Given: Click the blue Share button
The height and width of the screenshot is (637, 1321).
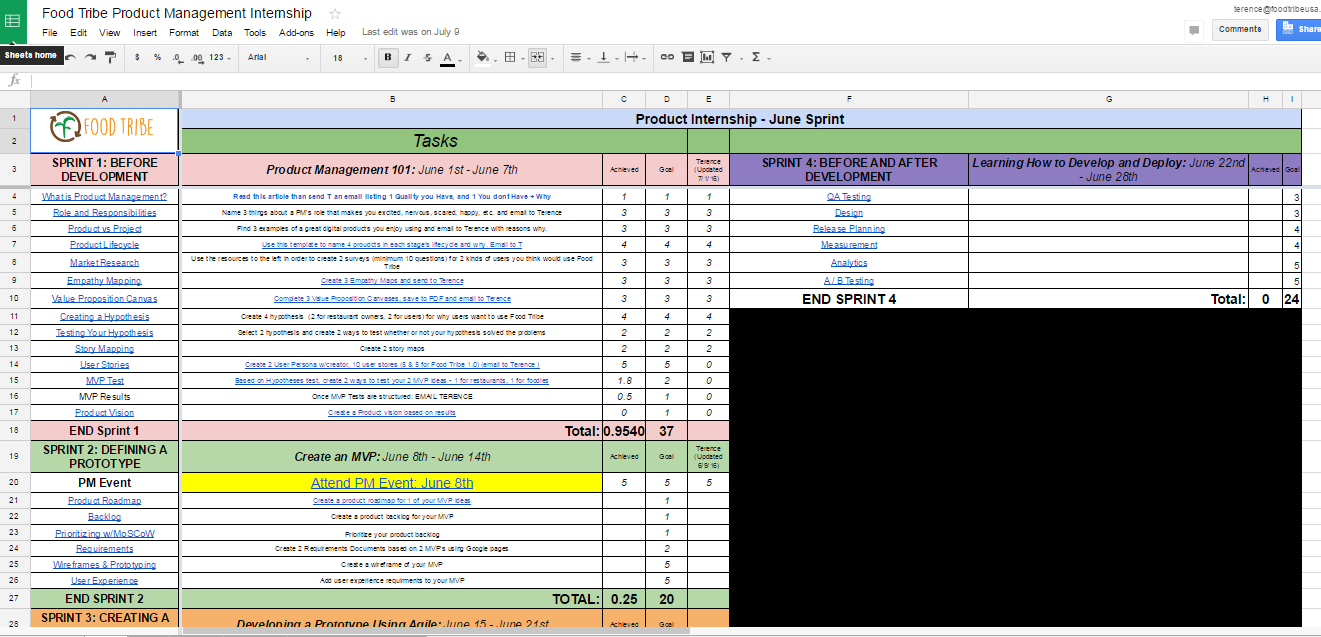Looking at the screenshot, I should point(1298,30).
